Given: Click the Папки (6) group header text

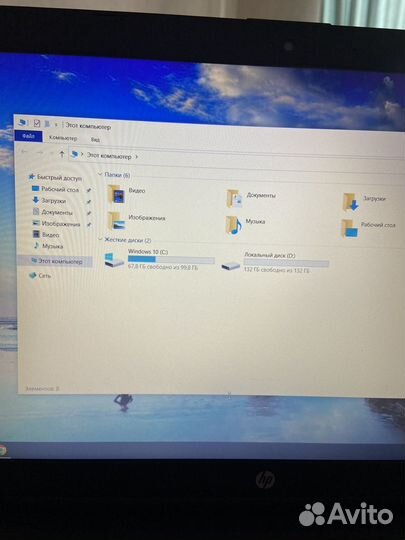Looking at the screenshot, I should point(117,175).
